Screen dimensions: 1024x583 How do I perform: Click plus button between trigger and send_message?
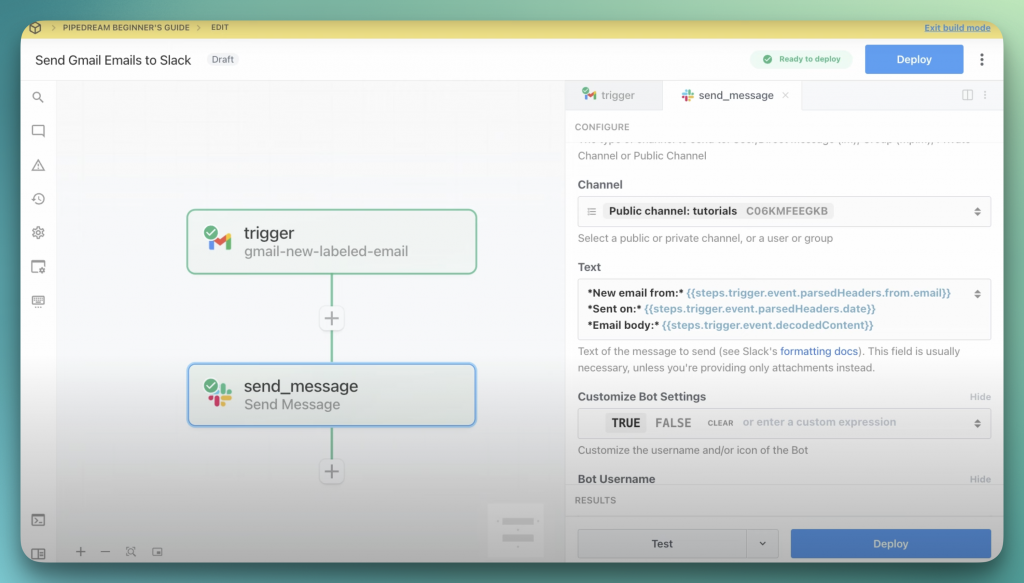point(332,319)
